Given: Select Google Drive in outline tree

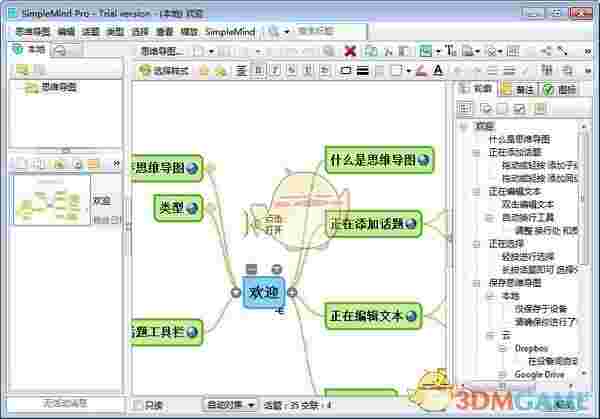Looking at the screenshot, I should point(539,374).
